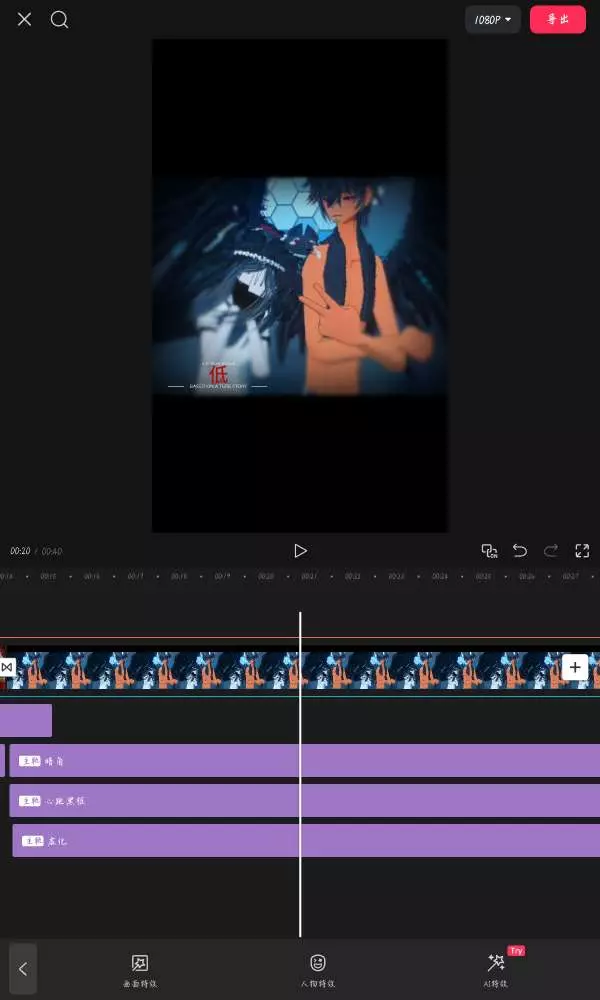600x1000 pixels.
Task: Tap the 00:40 total duration readout
Action: pyautogui.click(x=52, y=551)
